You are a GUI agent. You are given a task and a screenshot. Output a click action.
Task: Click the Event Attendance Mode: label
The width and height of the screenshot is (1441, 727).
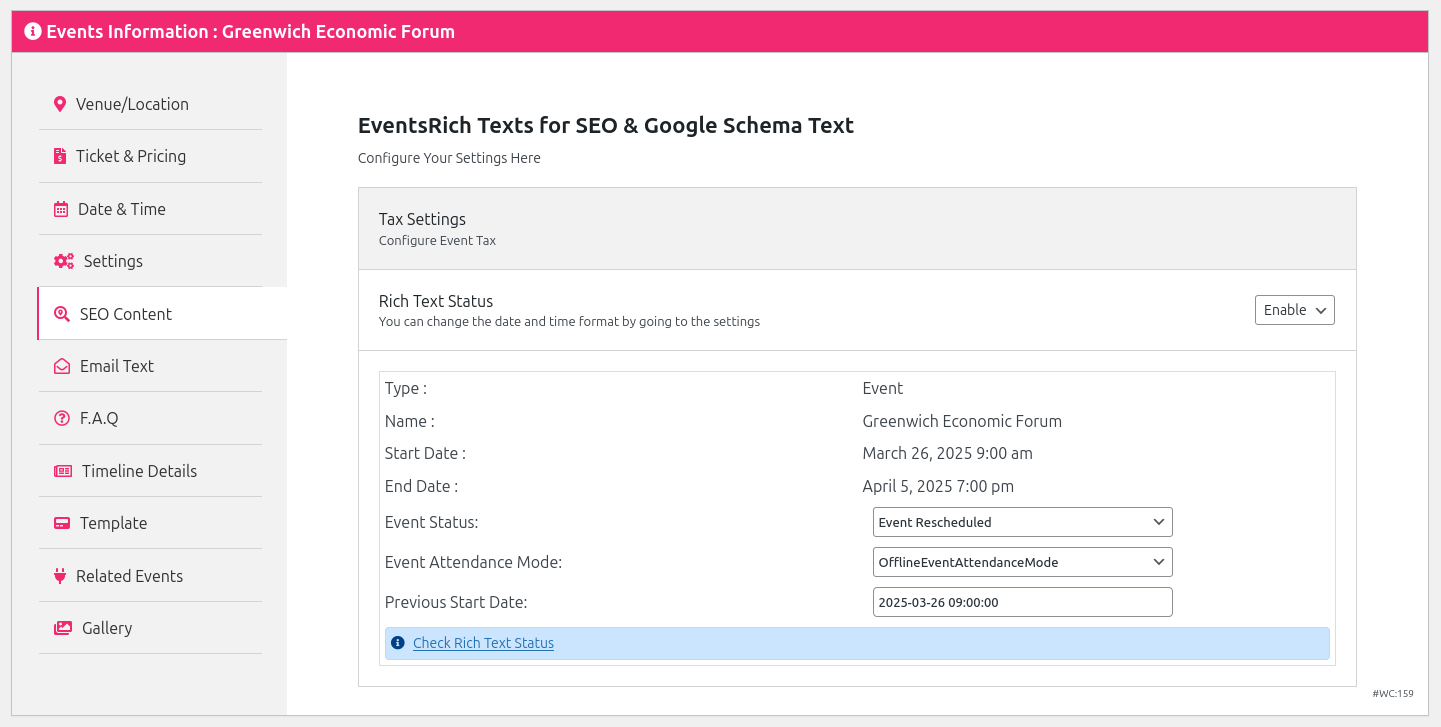[473, 562]
